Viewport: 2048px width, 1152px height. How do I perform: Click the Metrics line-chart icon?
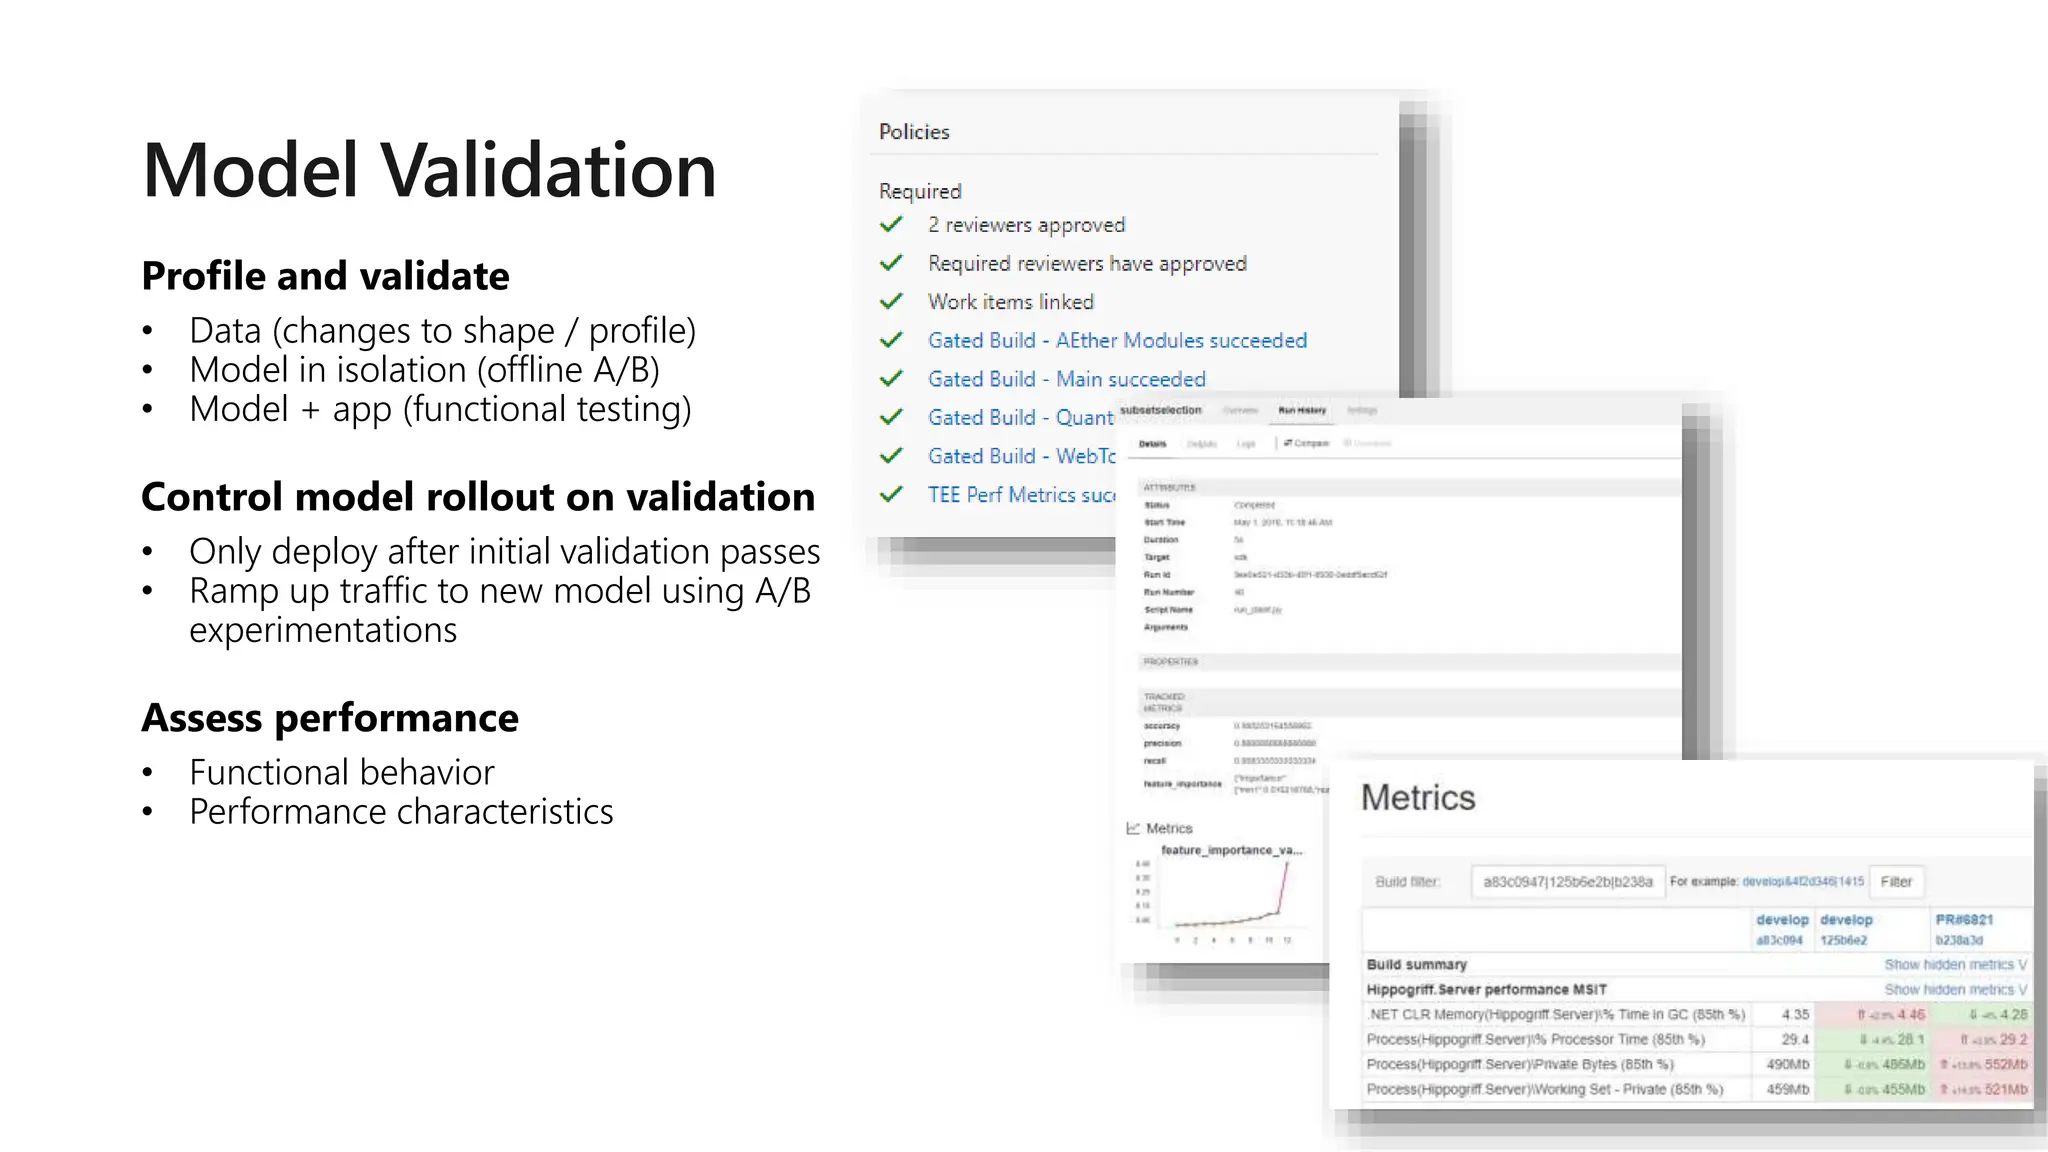pyautogui.click(x=1133, y=828)
